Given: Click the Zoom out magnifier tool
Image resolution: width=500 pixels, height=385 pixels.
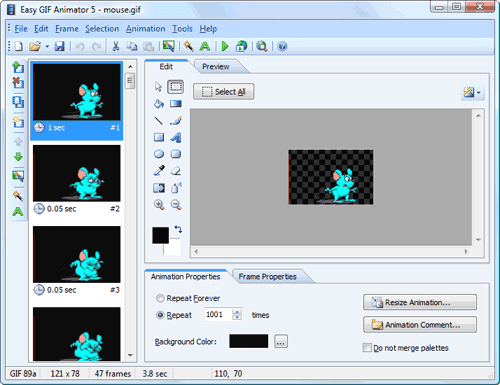Looking at the screenshot, I should coord(176,205).
